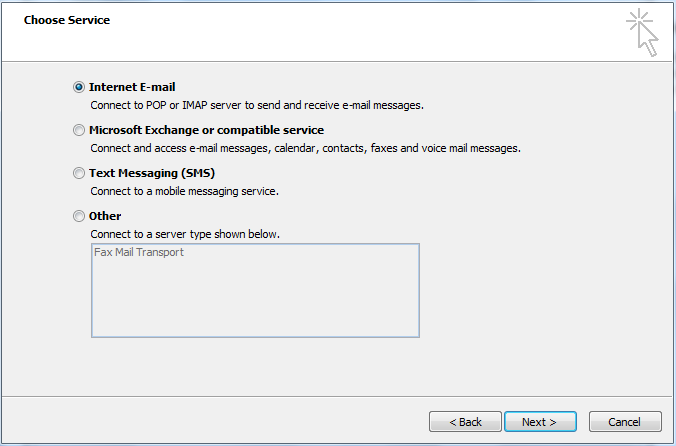Screen dimensions: 676x446
Task: Select the Internet E-mail radio button
Action: pyautogui.click(x=79, y=87)
